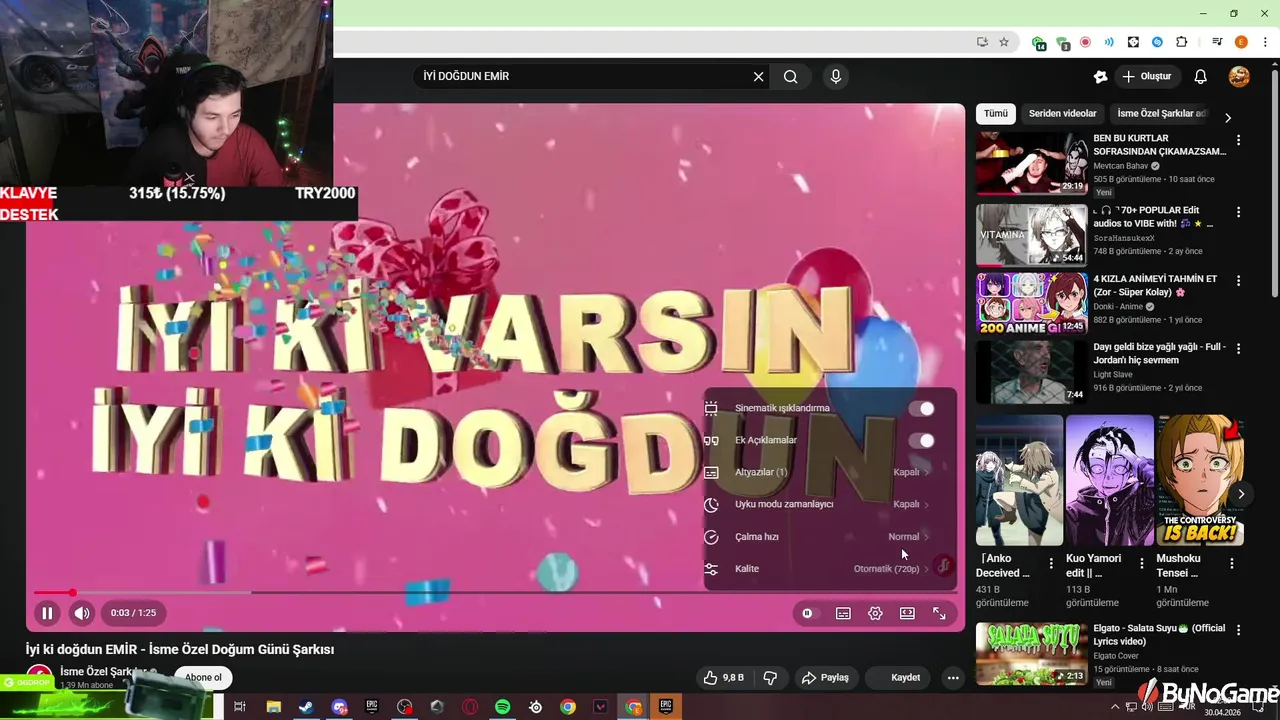The image size is (1280, 720).
Task: Toggle subtitles button on player bar
Action: click(843, 613)
